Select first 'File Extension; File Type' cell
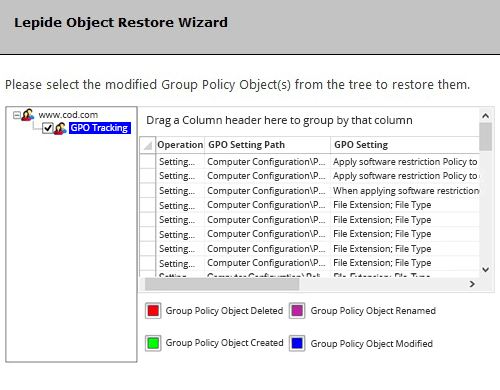 click(x=405, y=205)
